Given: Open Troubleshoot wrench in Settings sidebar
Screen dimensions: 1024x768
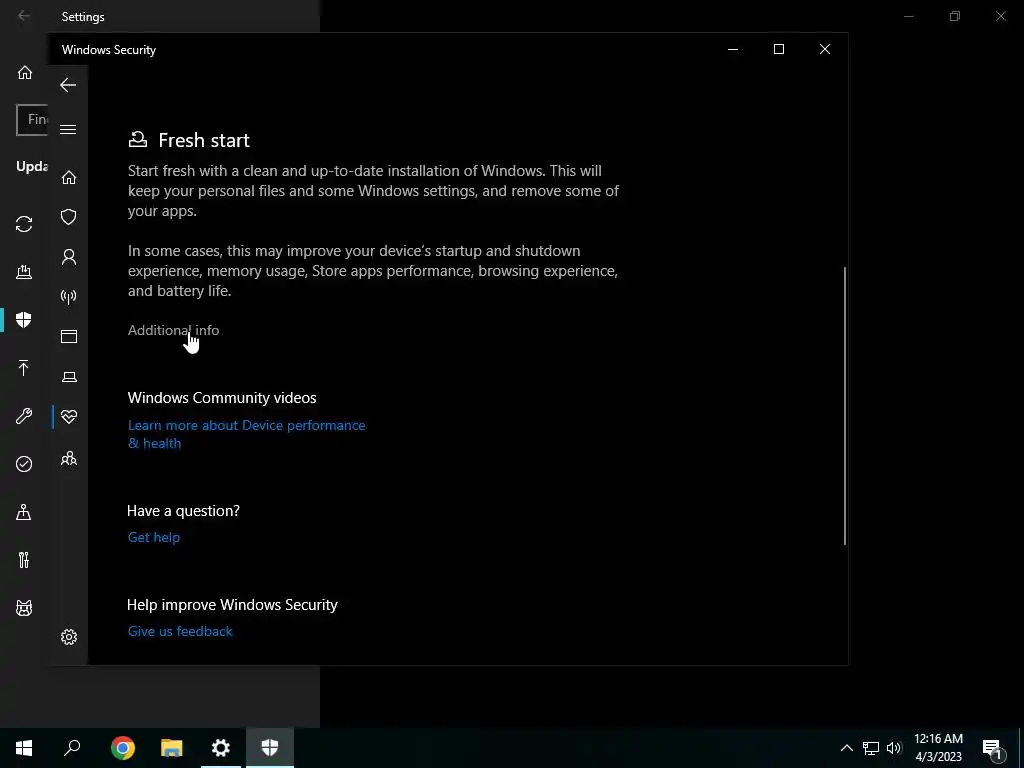Looking at the screenshot, I should click(x=24, y=416).
